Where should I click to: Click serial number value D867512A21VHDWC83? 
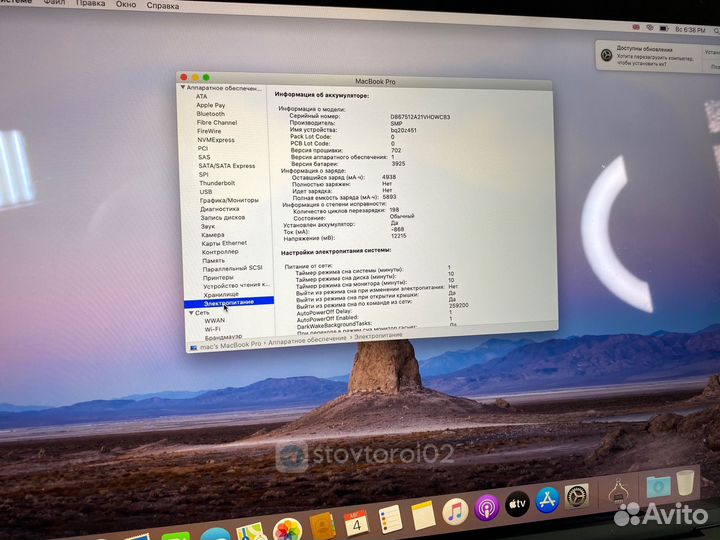tap(420, 117)
